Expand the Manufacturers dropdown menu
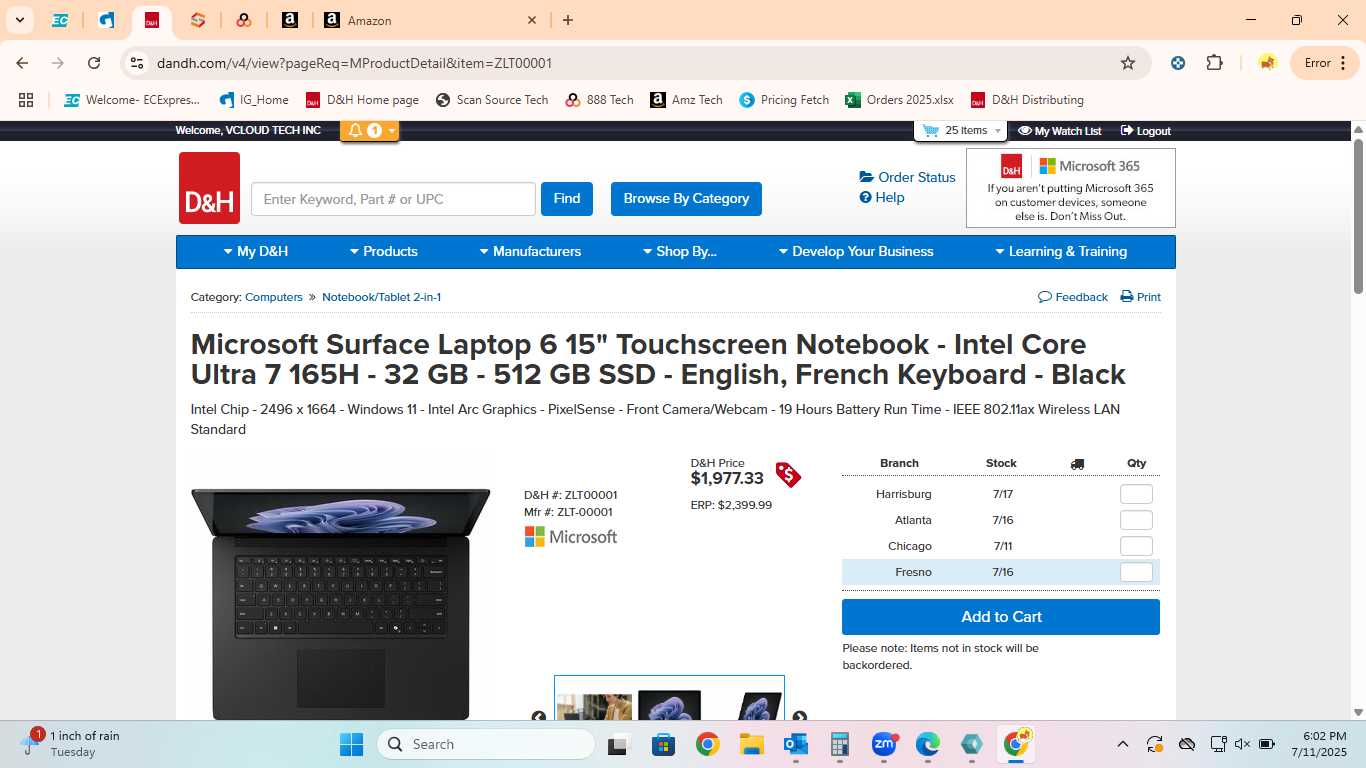 pyautogui.click(x=530, y=252)
